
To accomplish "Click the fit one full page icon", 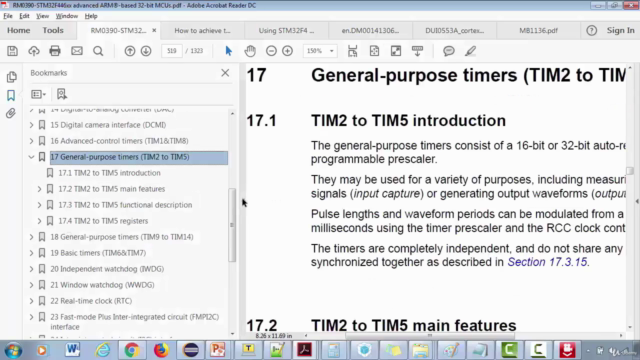I will (x=374, y=51).
